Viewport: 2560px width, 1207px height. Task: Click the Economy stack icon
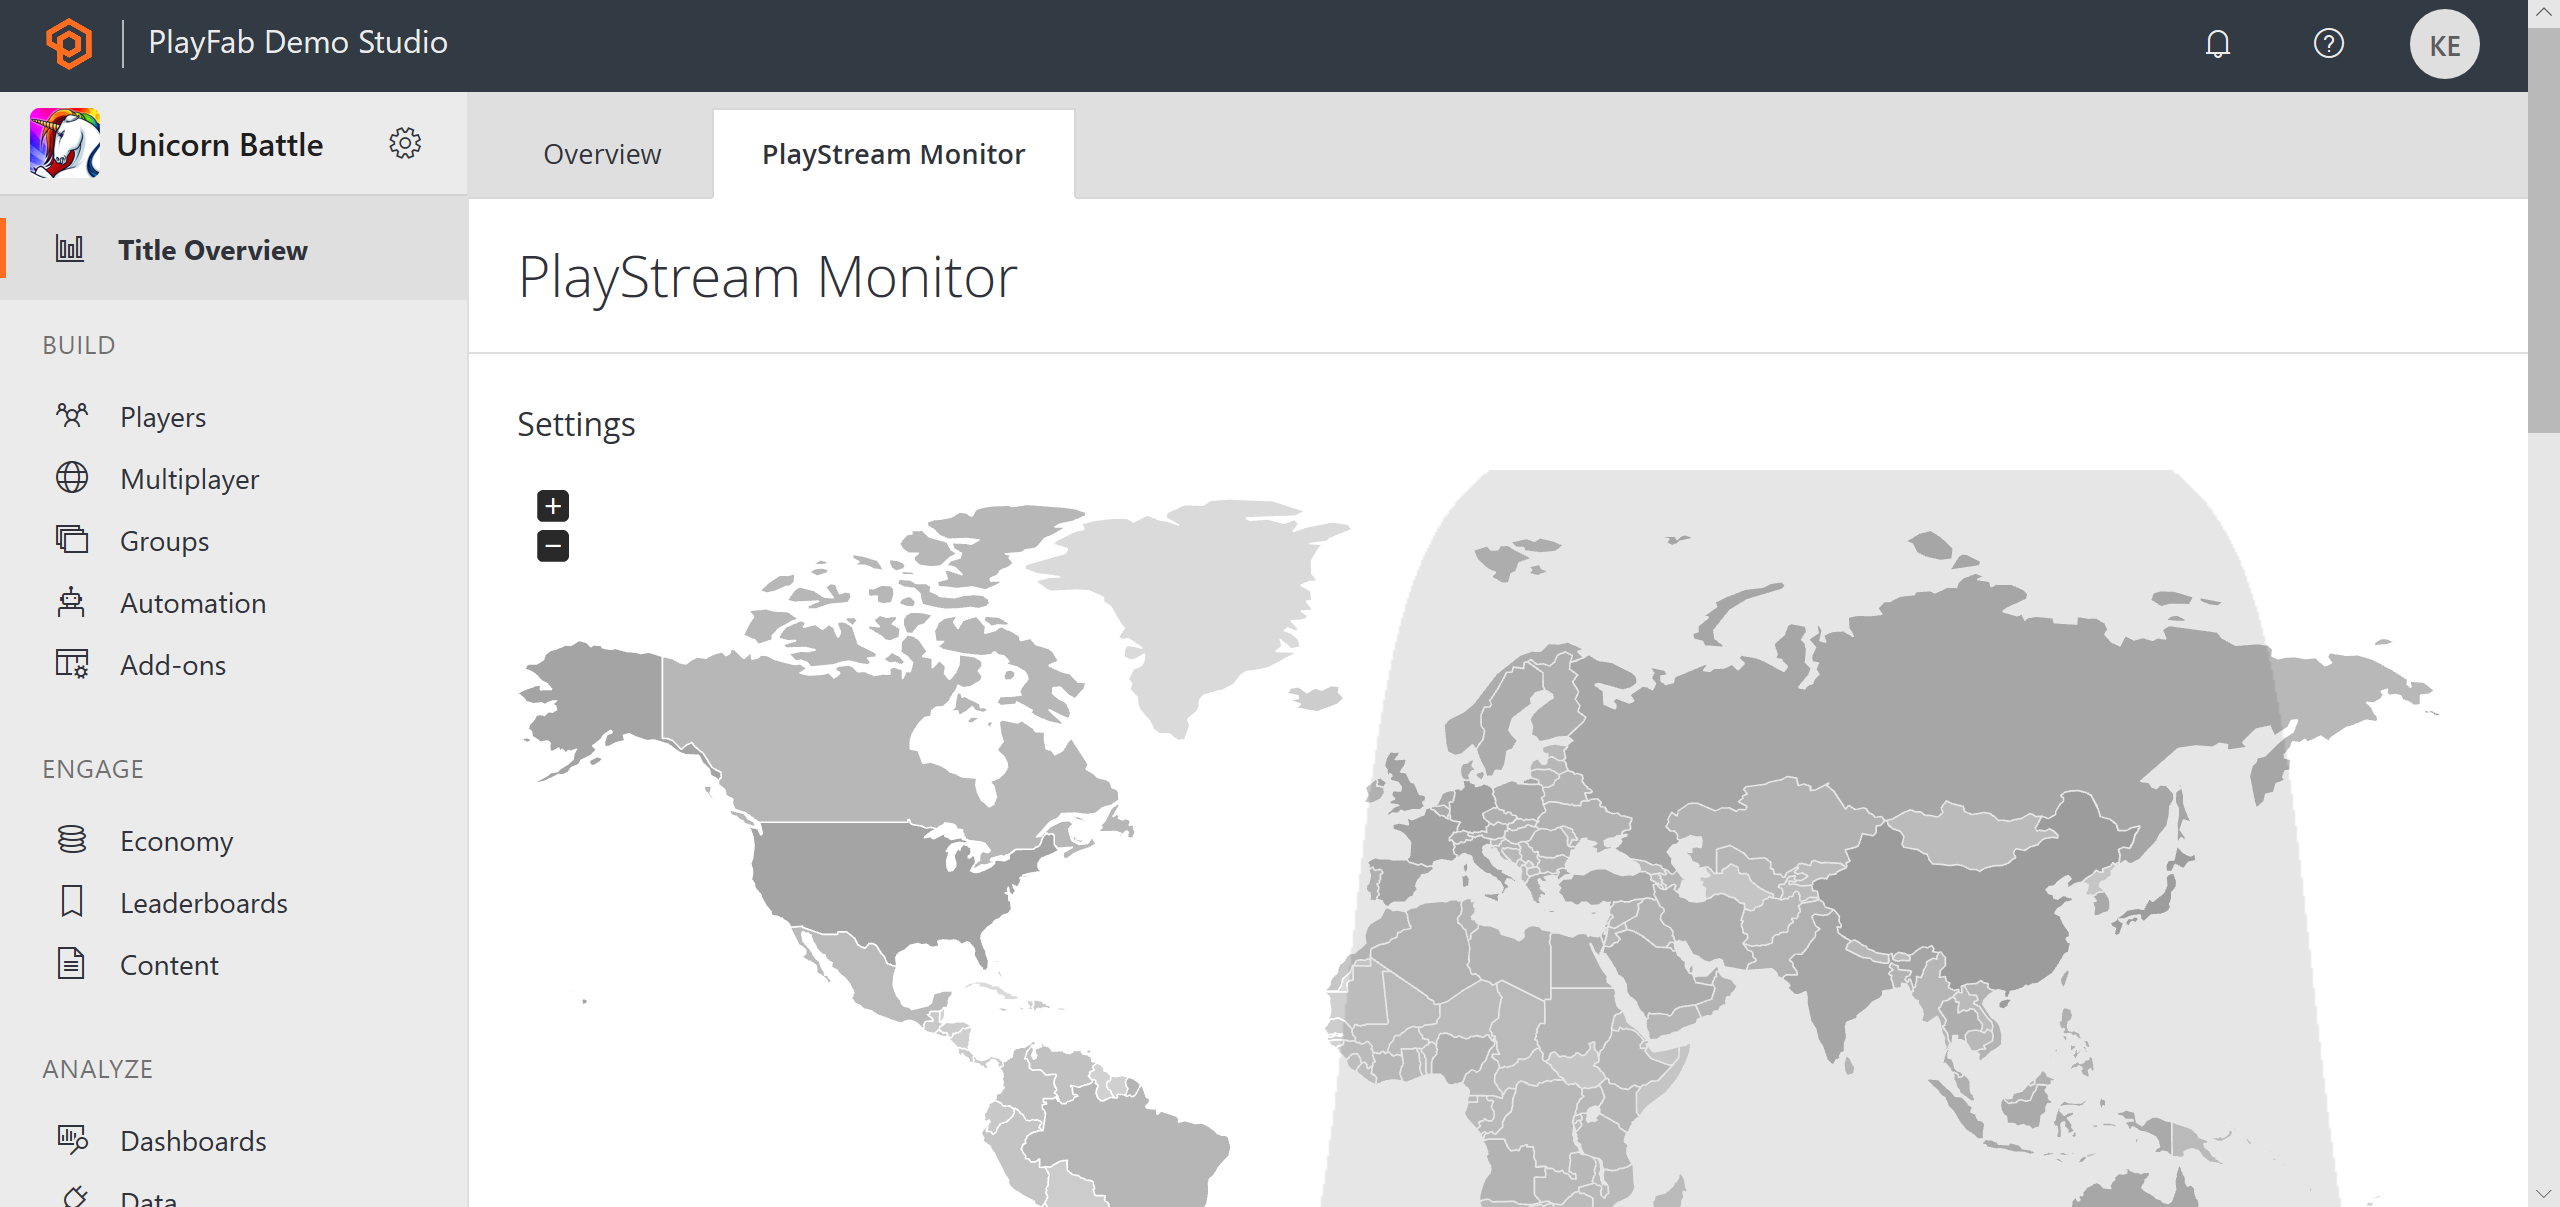[x=72, y=840]
